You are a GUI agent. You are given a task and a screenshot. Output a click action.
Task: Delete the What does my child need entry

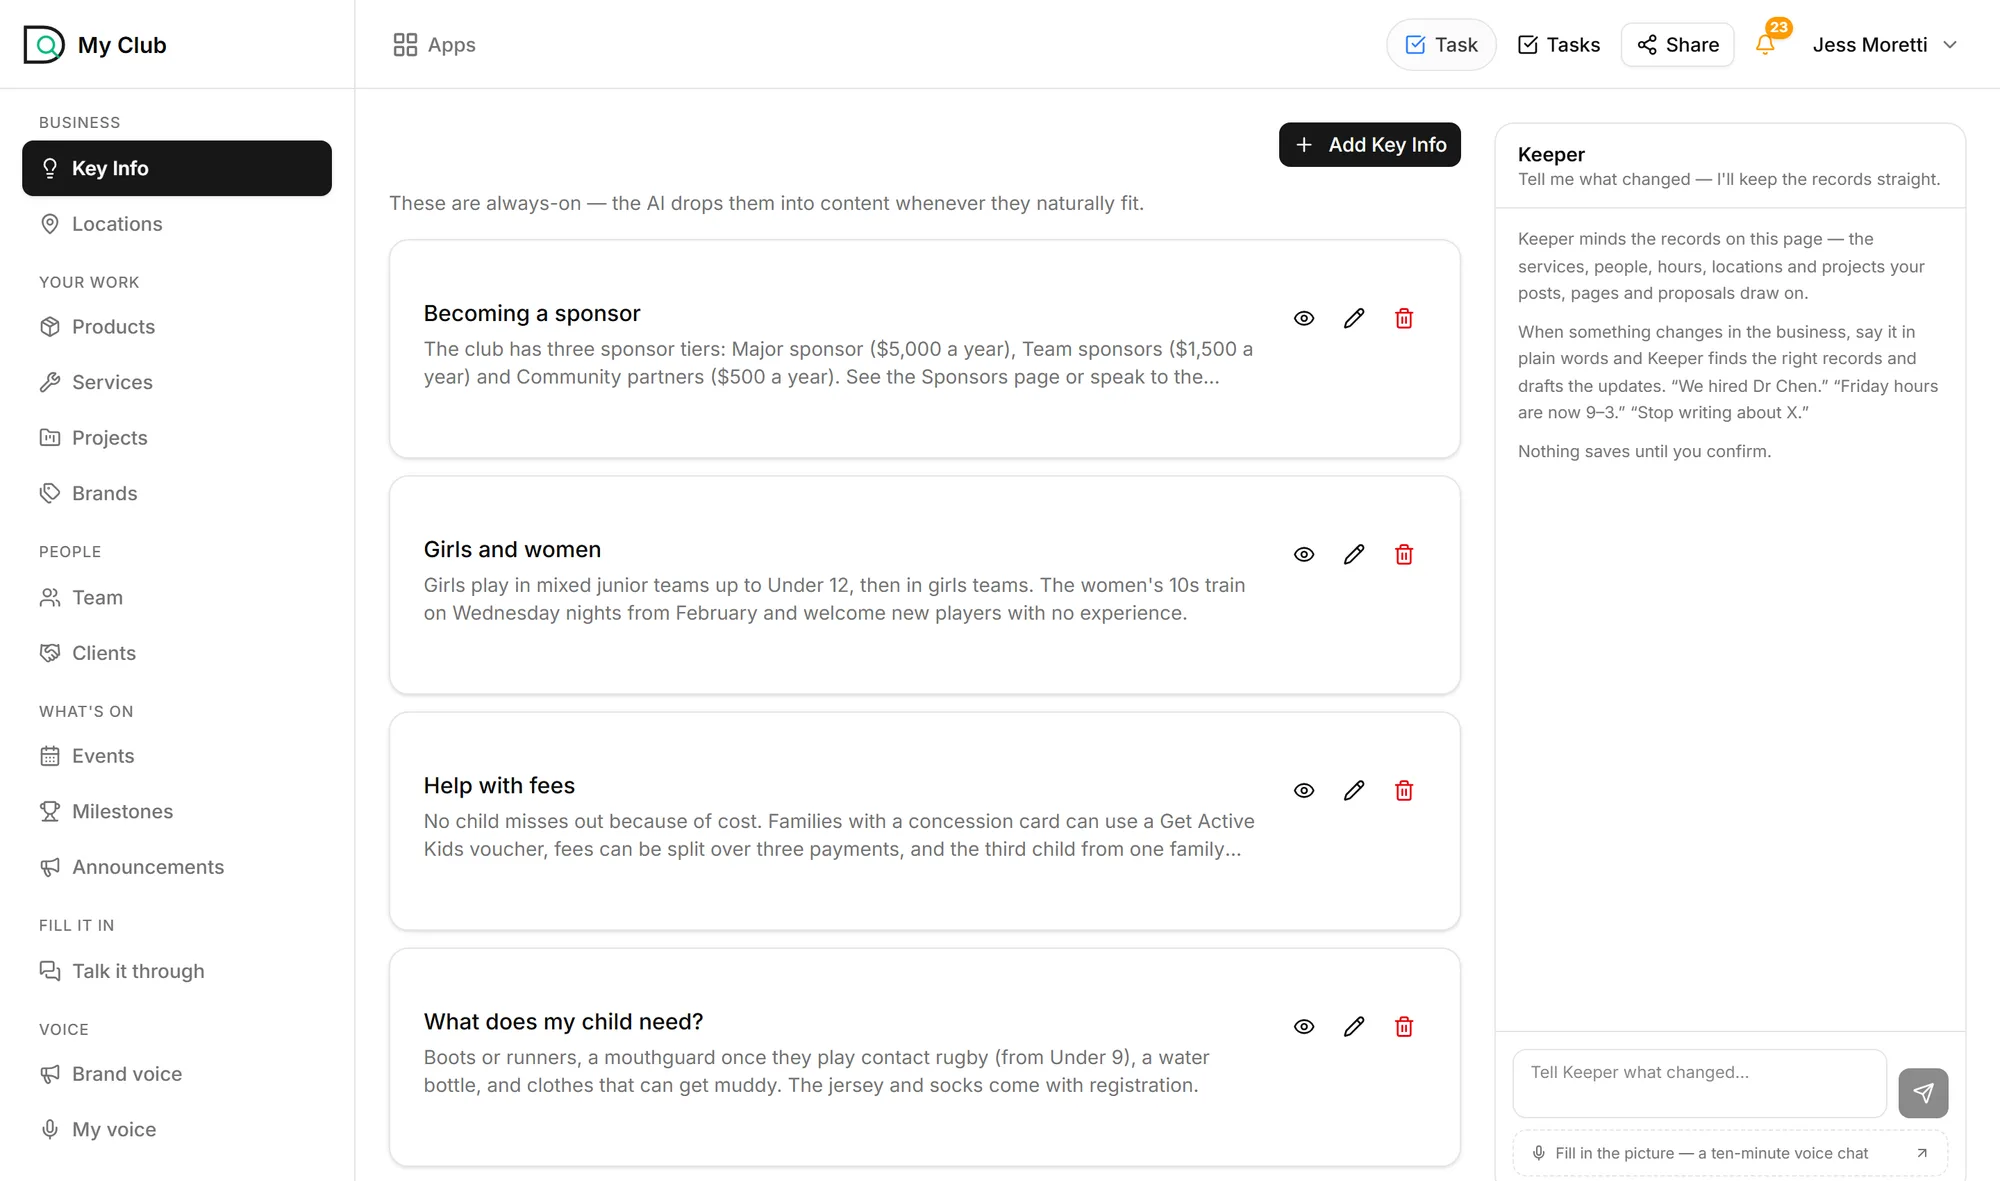1404,1026
